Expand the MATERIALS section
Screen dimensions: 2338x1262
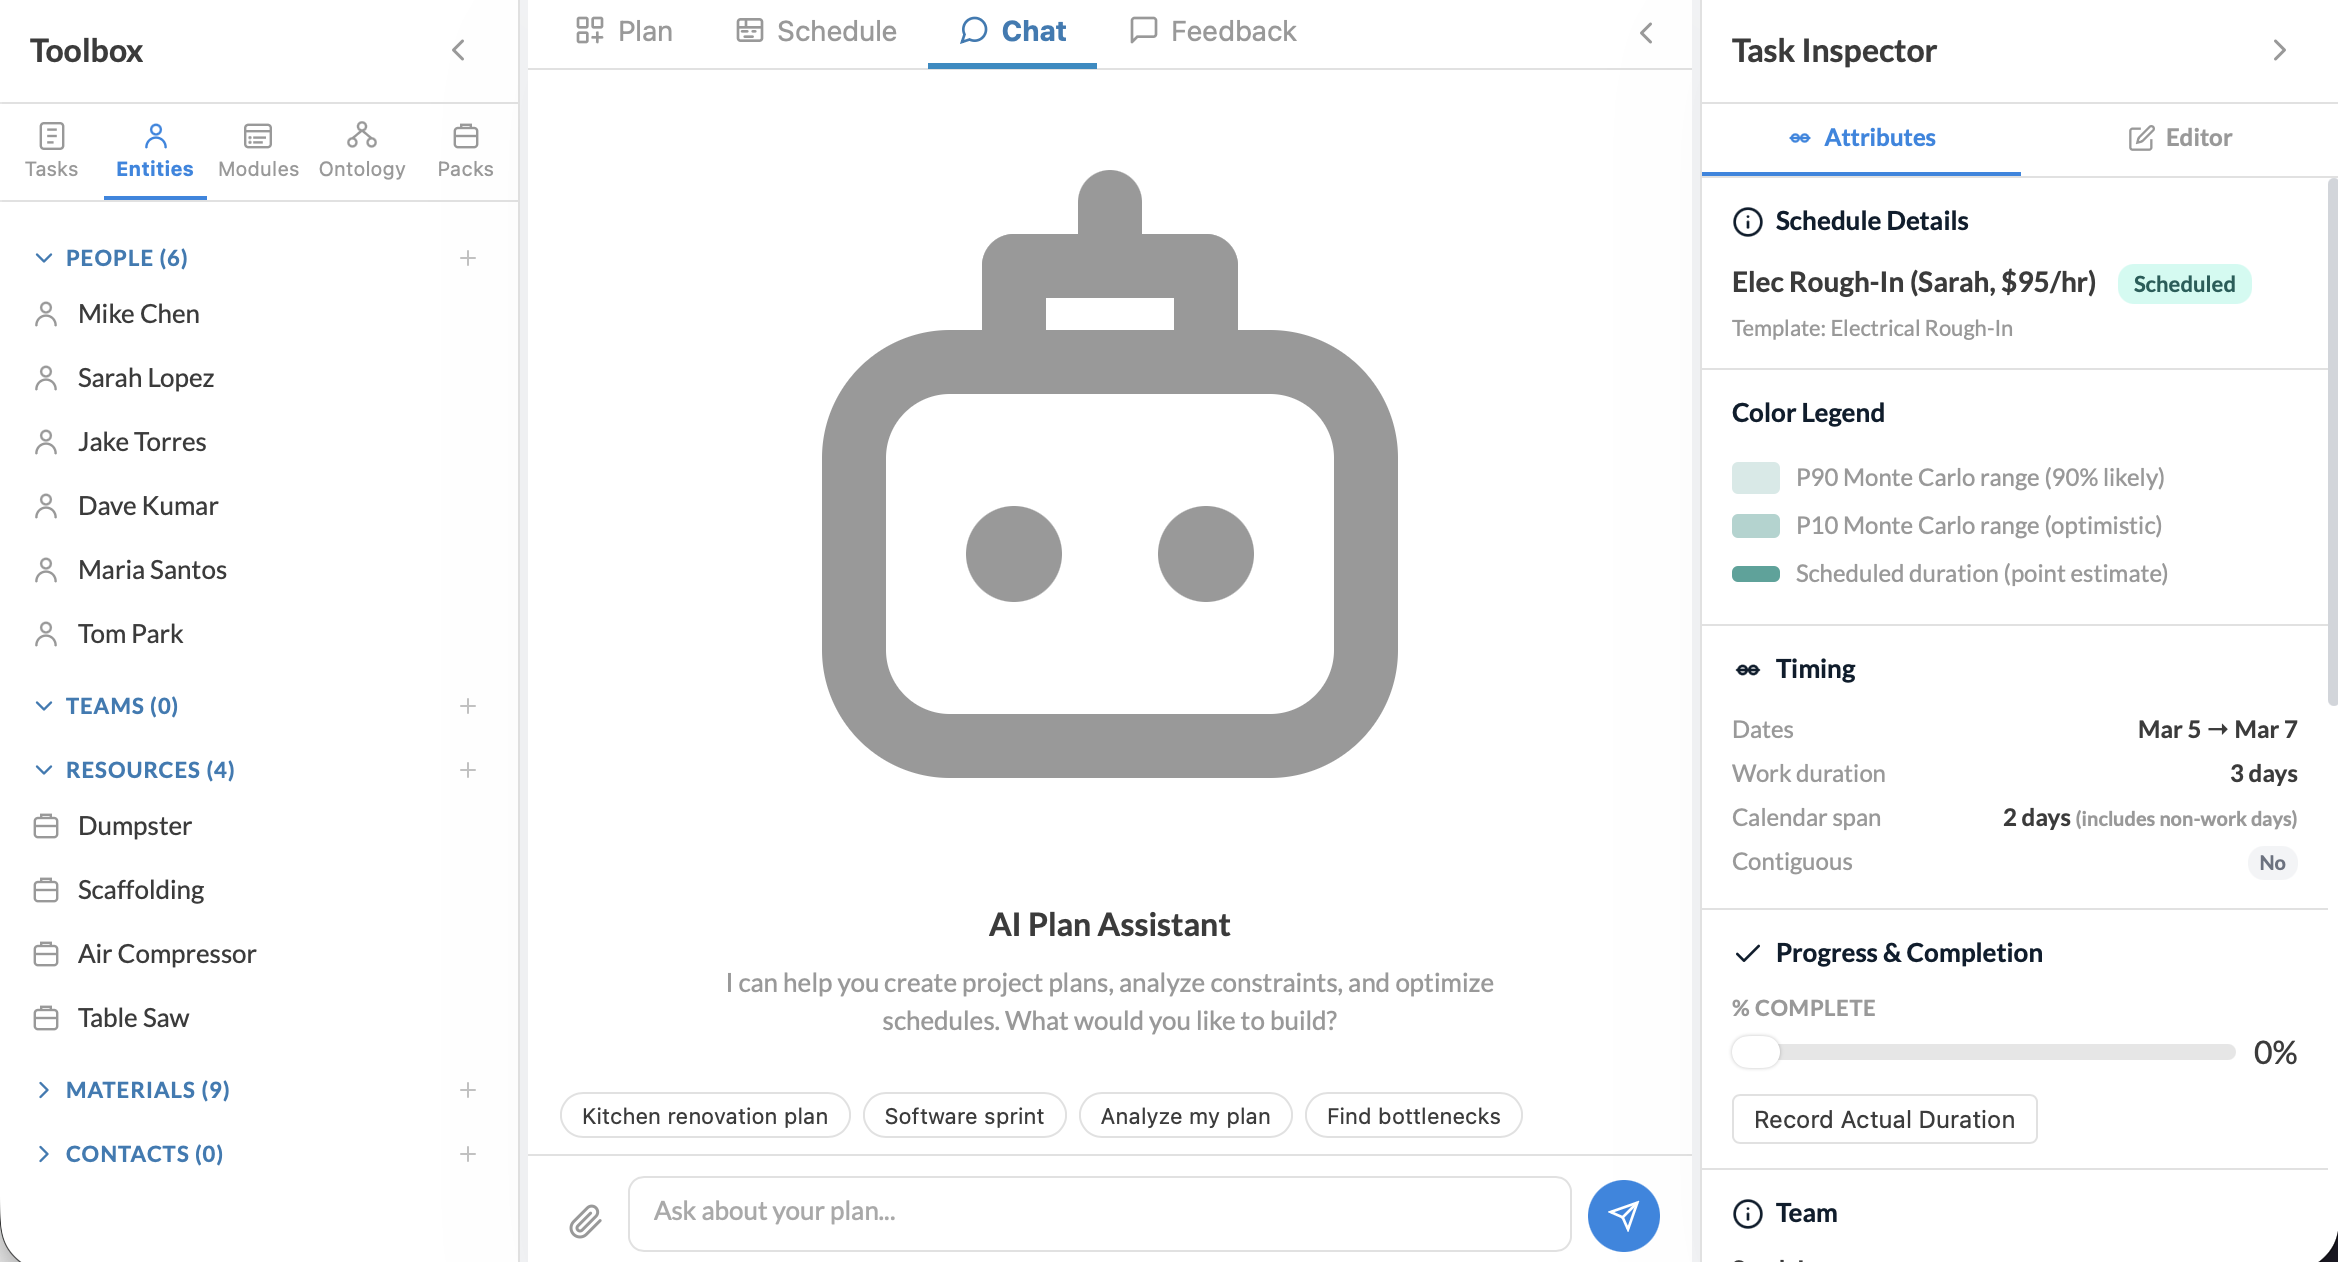pyautogui.click(x=44, y=1090)
